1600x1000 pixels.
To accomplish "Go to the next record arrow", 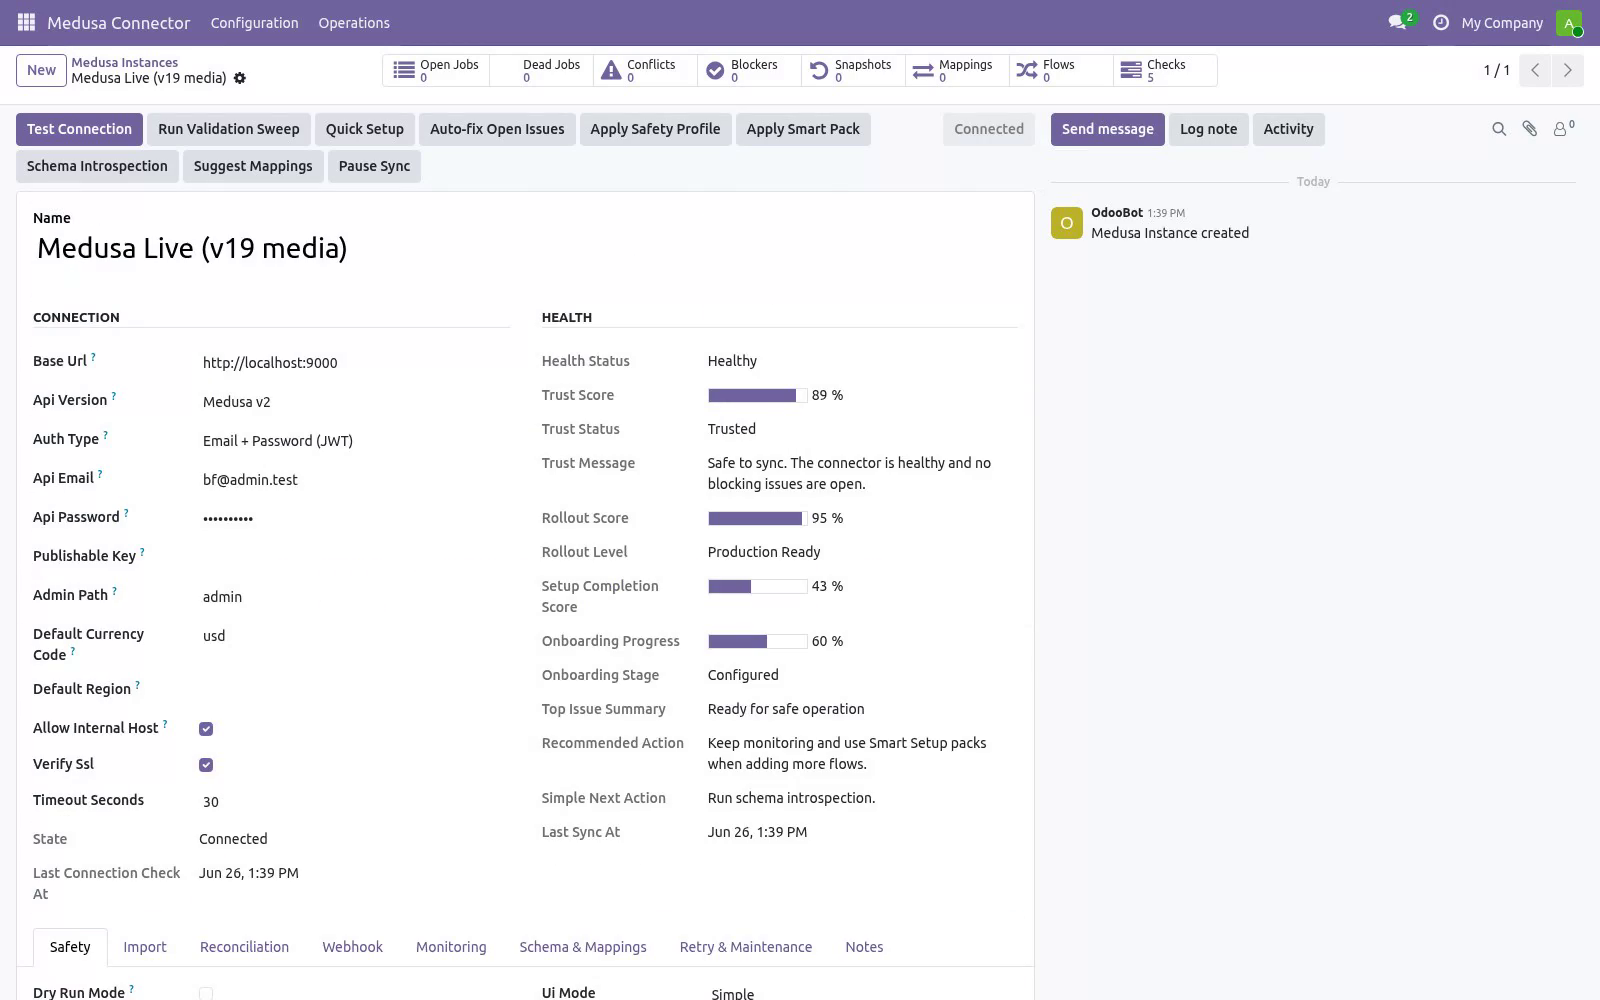I will click(x=1567, y=70).
